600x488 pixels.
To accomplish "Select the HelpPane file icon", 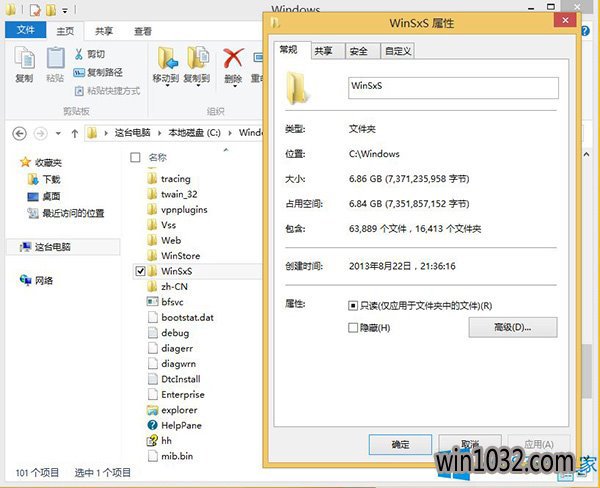I will (151, 425).
